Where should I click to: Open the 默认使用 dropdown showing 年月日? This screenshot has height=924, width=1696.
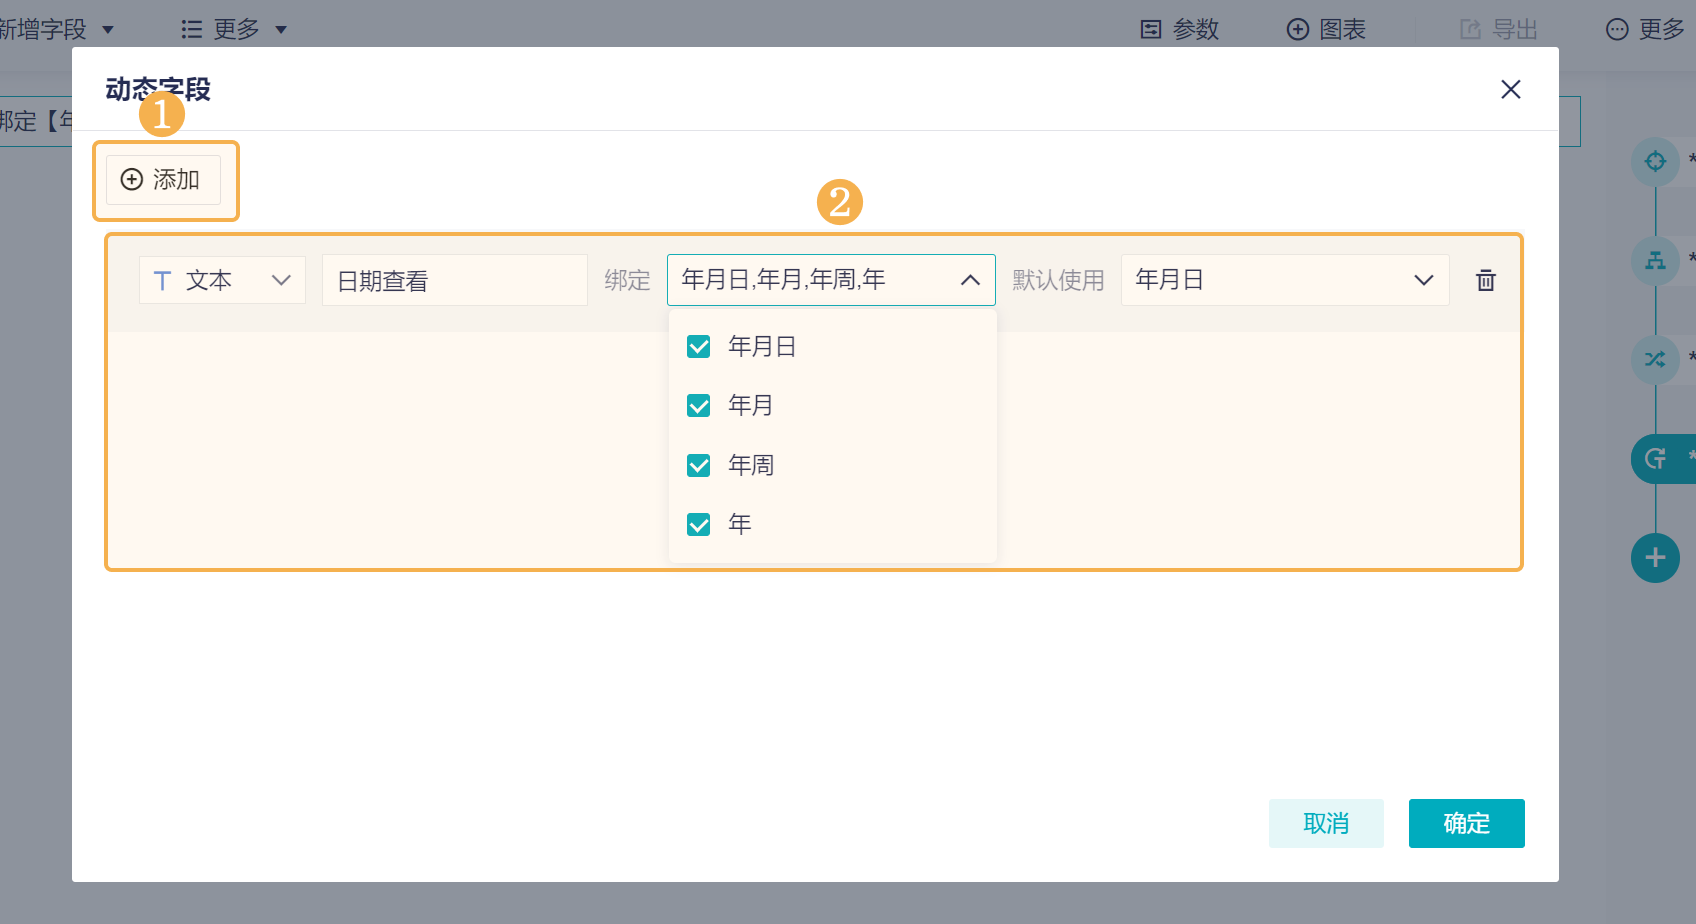pos(1285,280)
